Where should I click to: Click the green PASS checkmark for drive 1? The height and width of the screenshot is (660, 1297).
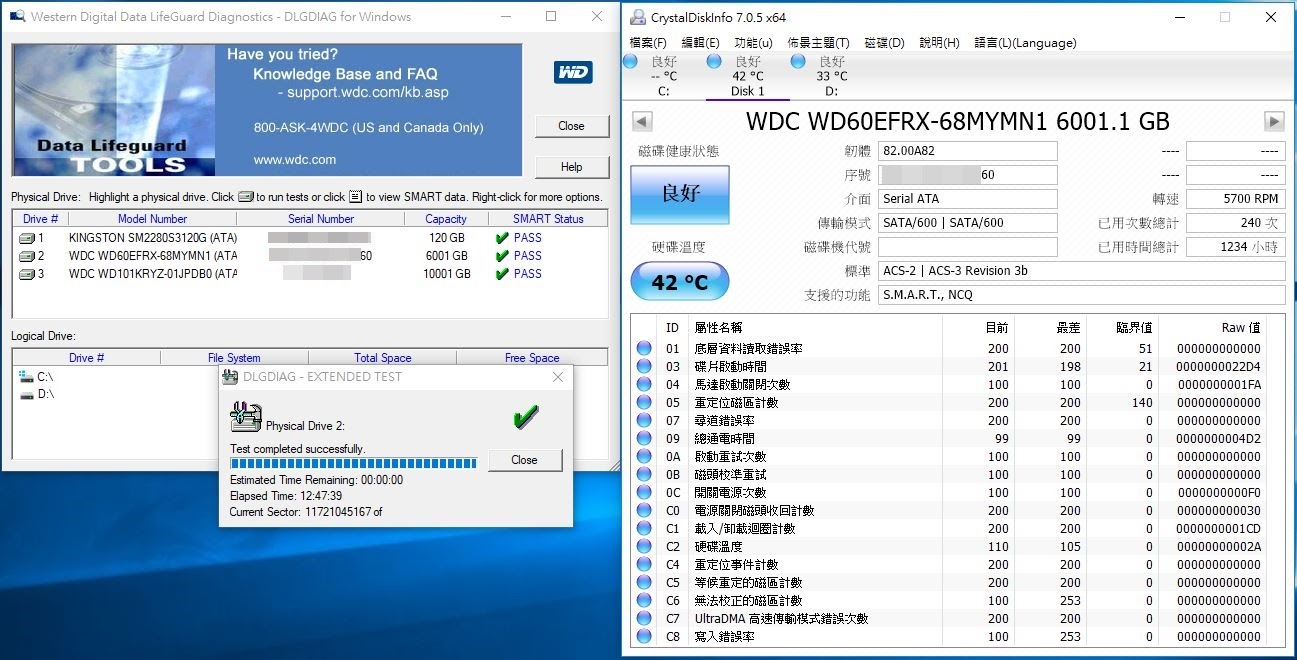(x=502, y=238)
